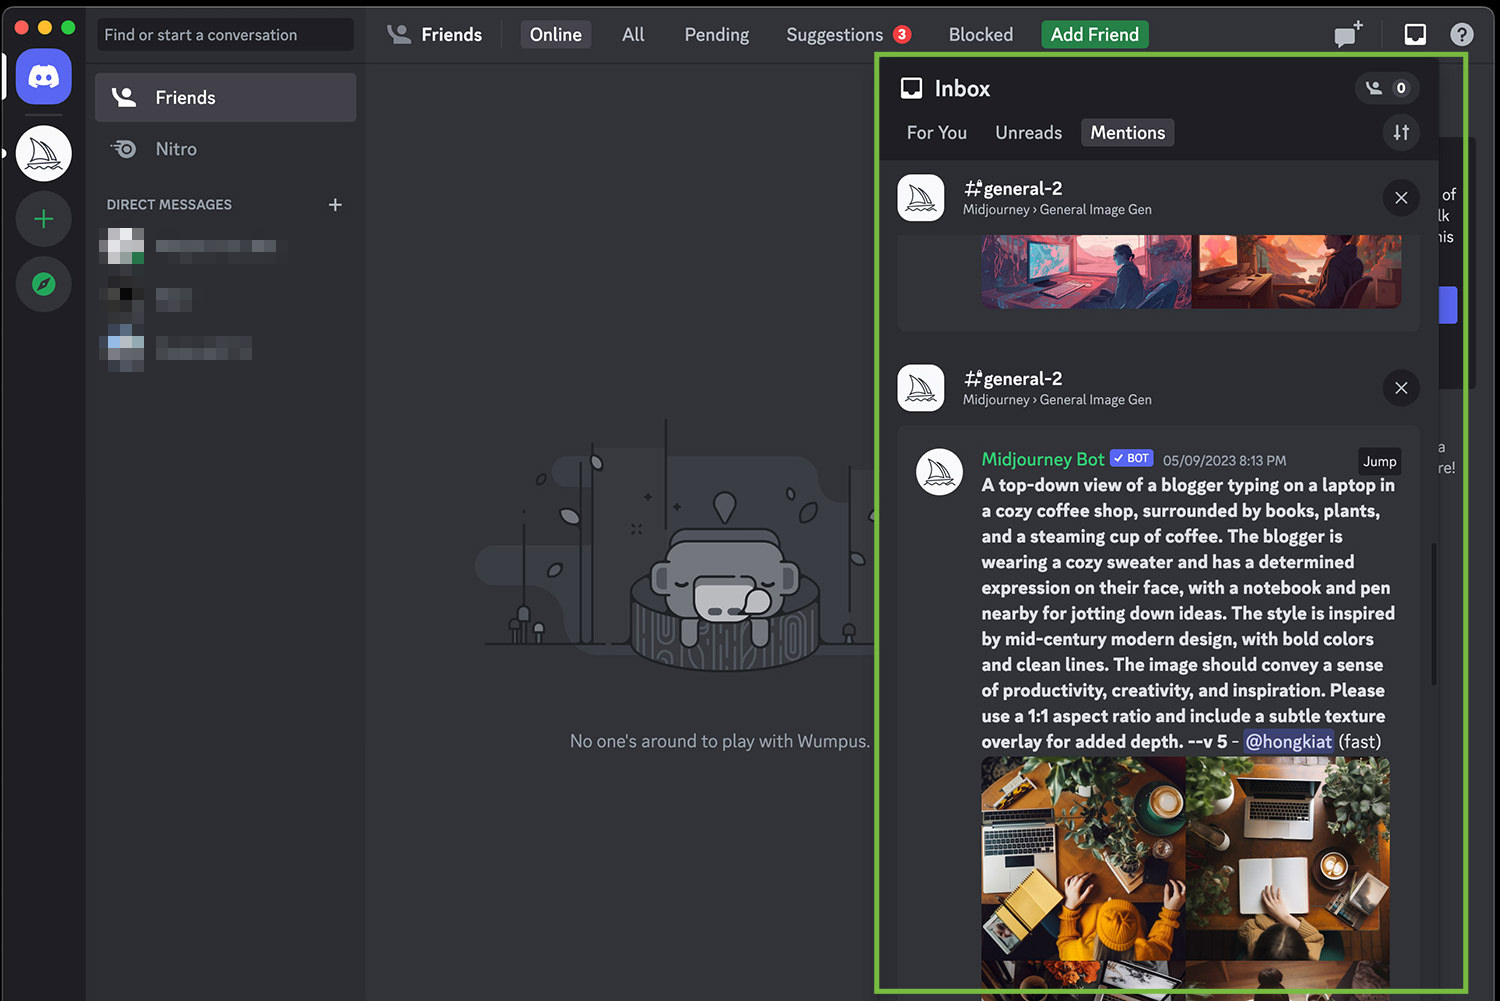1500x1001 pixels.
Task: Click Midjourney Bot avatar in message
Action: pos(939,471)
